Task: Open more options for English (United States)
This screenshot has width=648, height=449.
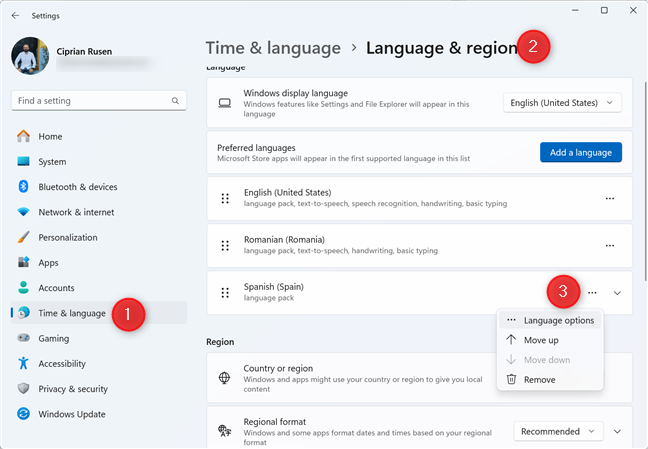Action: (610, 198)
